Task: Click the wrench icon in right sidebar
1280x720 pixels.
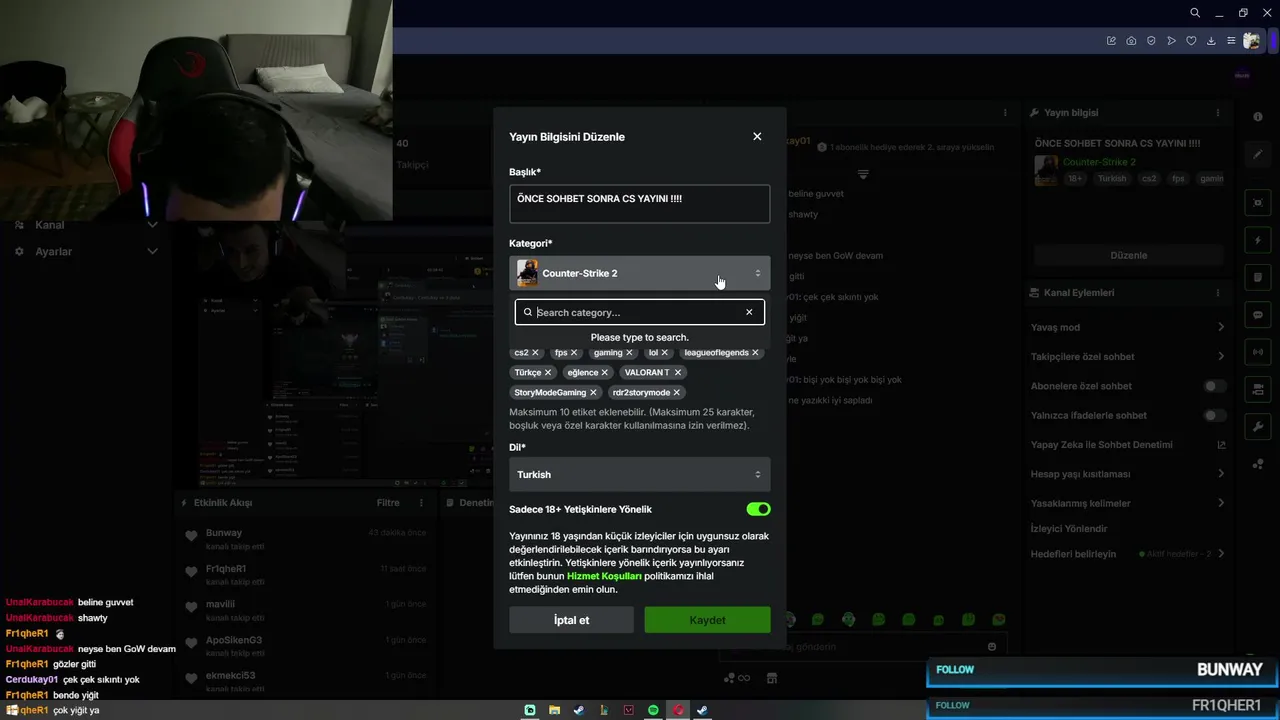Action: pyautogui.click(x=1258, y=427)
